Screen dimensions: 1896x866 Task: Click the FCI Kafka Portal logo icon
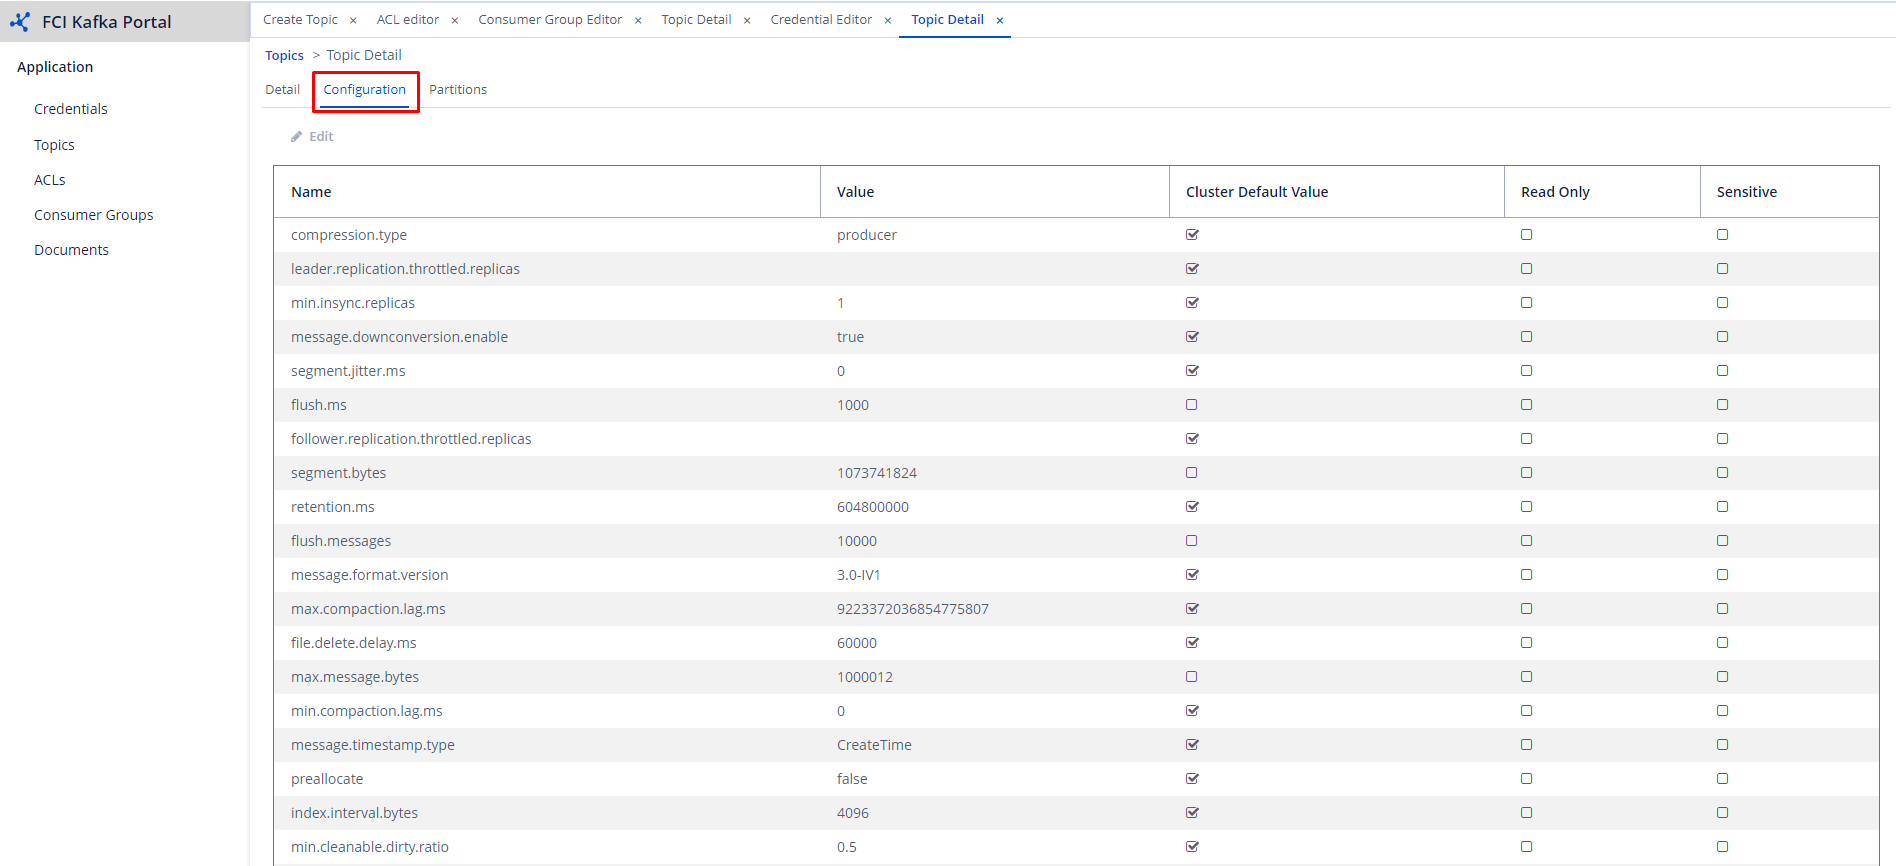tap(20, 21)
